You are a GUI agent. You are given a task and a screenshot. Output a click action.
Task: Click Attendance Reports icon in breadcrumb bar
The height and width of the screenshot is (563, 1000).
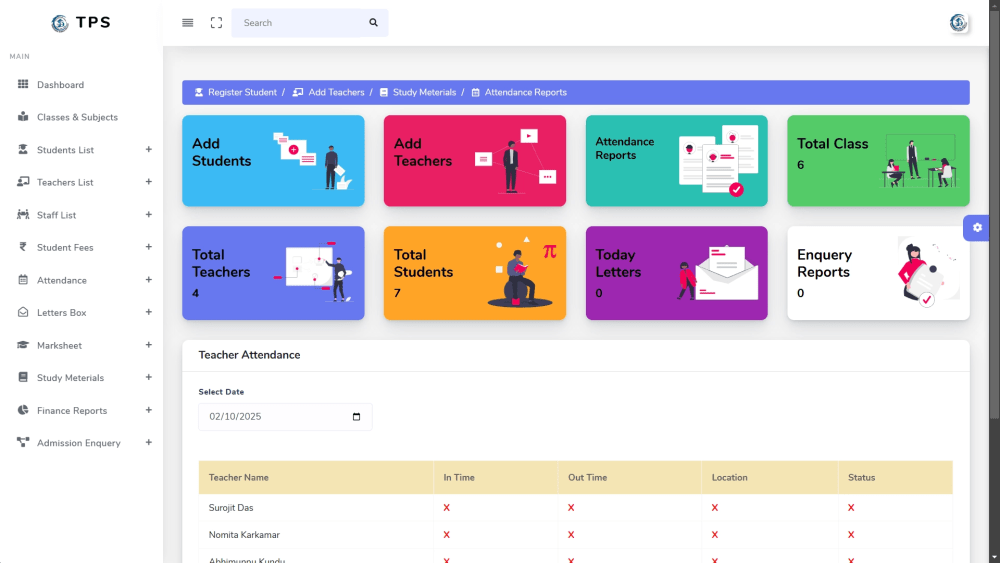[x=475, y=92]
